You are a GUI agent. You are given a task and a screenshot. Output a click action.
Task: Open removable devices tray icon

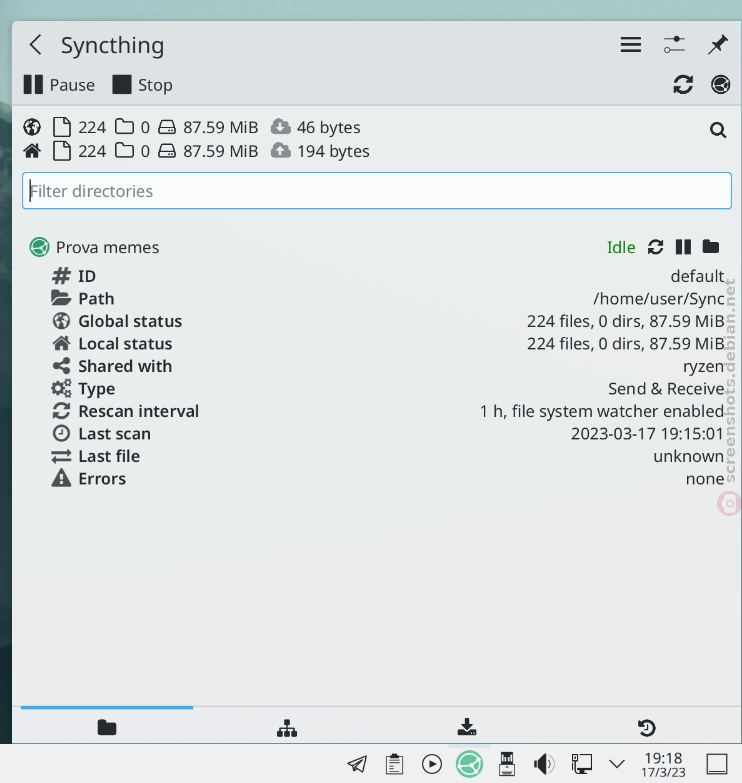(507, 764)
